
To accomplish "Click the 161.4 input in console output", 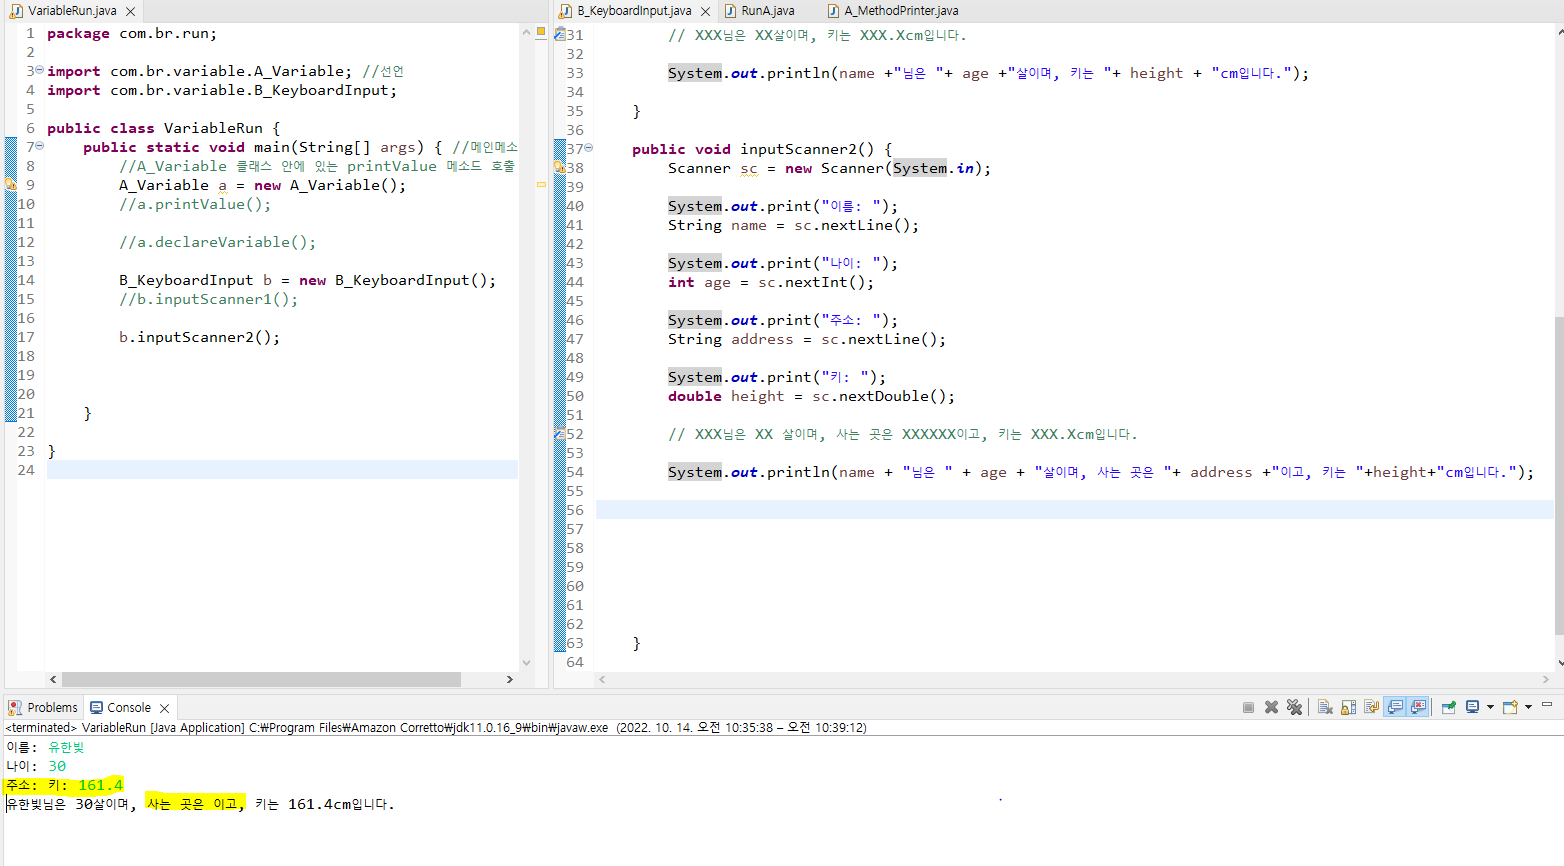I will [100, 785].
